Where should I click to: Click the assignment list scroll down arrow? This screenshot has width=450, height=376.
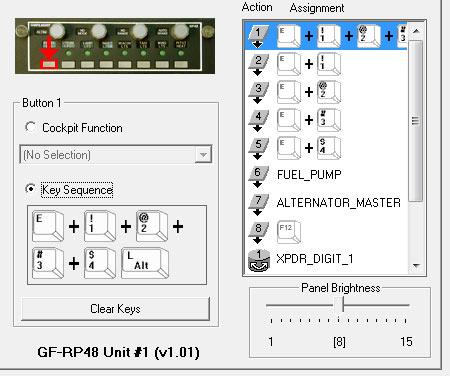pos(416,266)
